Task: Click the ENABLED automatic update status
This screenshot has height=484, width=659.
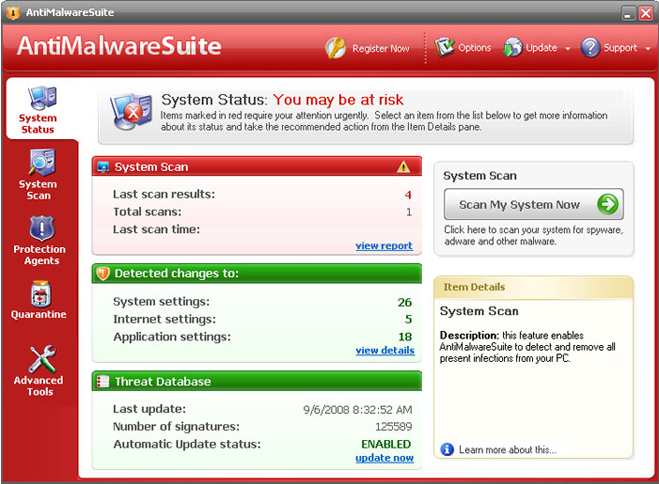Action: [386, 444]
